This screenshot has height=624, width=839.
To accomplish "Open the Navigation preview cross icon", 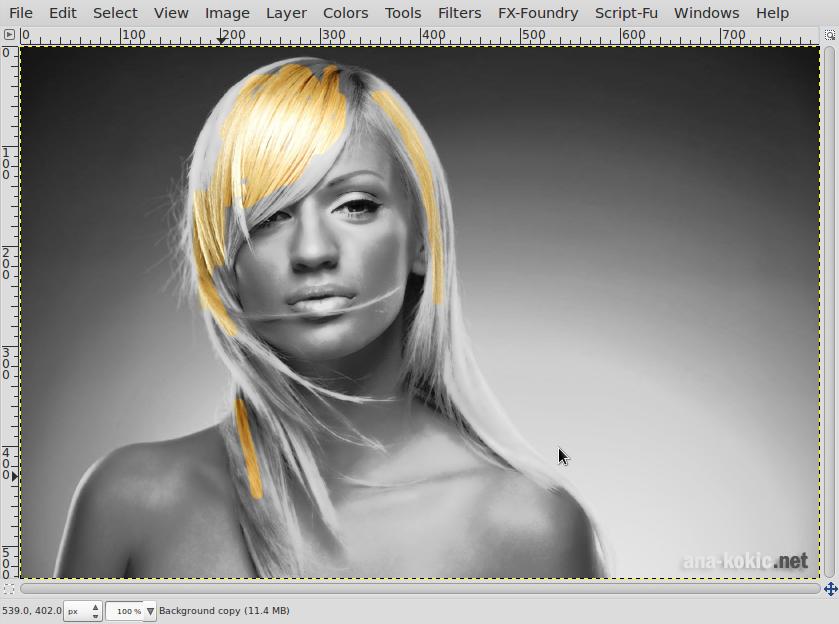I will coord(830,588).
